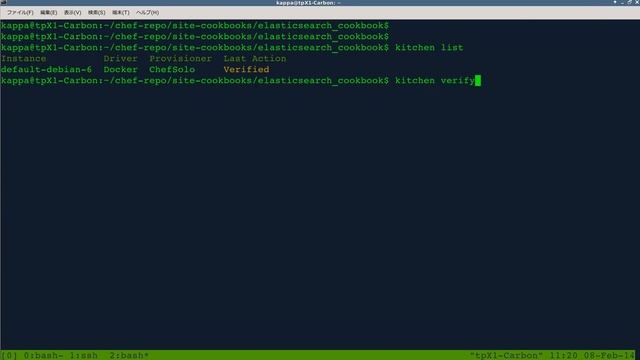Viewport: 640px width, 360px height.
Task: Click the 'kitchen verify' command text
Action: [435, 80]
